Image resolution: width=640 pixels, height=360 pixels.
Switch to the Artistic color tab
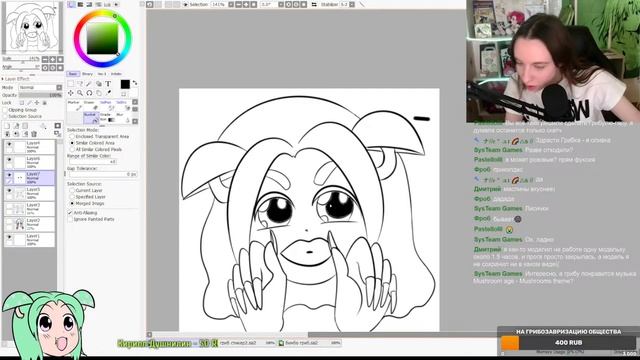tap(116, 74)
